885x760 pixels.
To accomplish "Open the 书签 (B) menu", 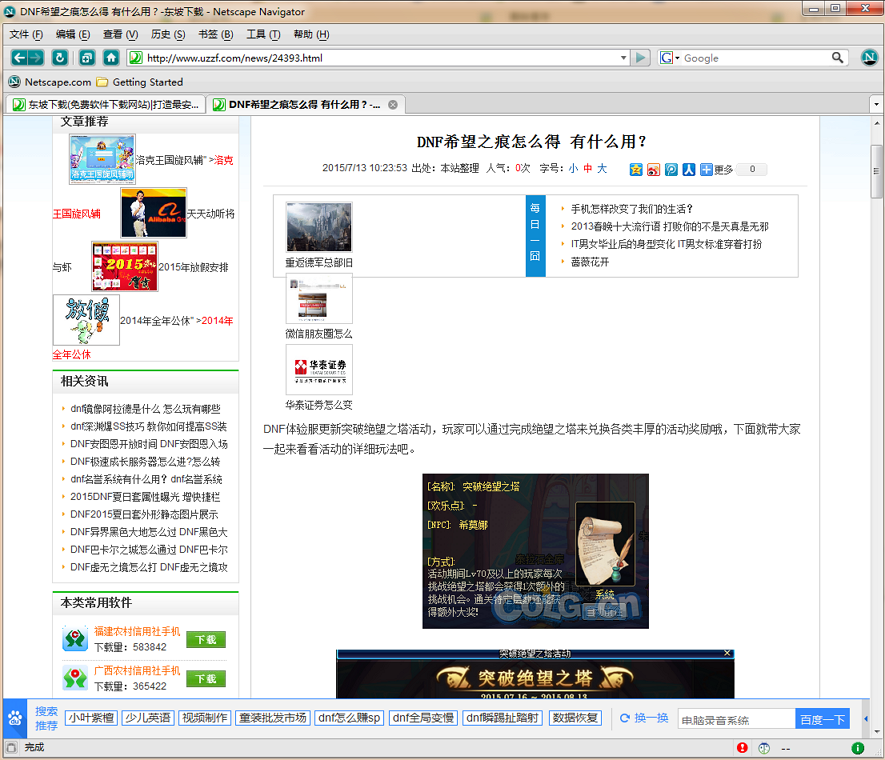I will [x=216, y=34].
